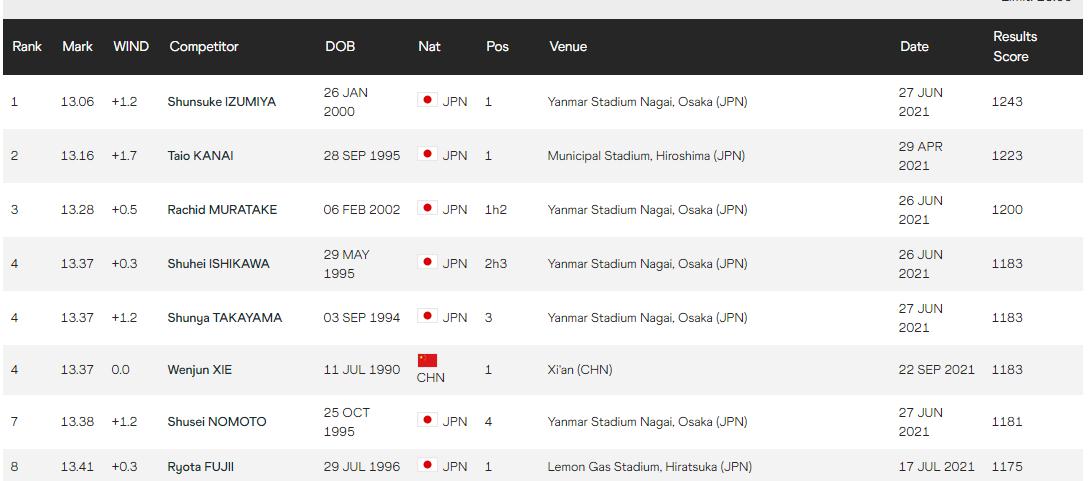Select Shusei NOMOTO competitor name

click(217, 422)
